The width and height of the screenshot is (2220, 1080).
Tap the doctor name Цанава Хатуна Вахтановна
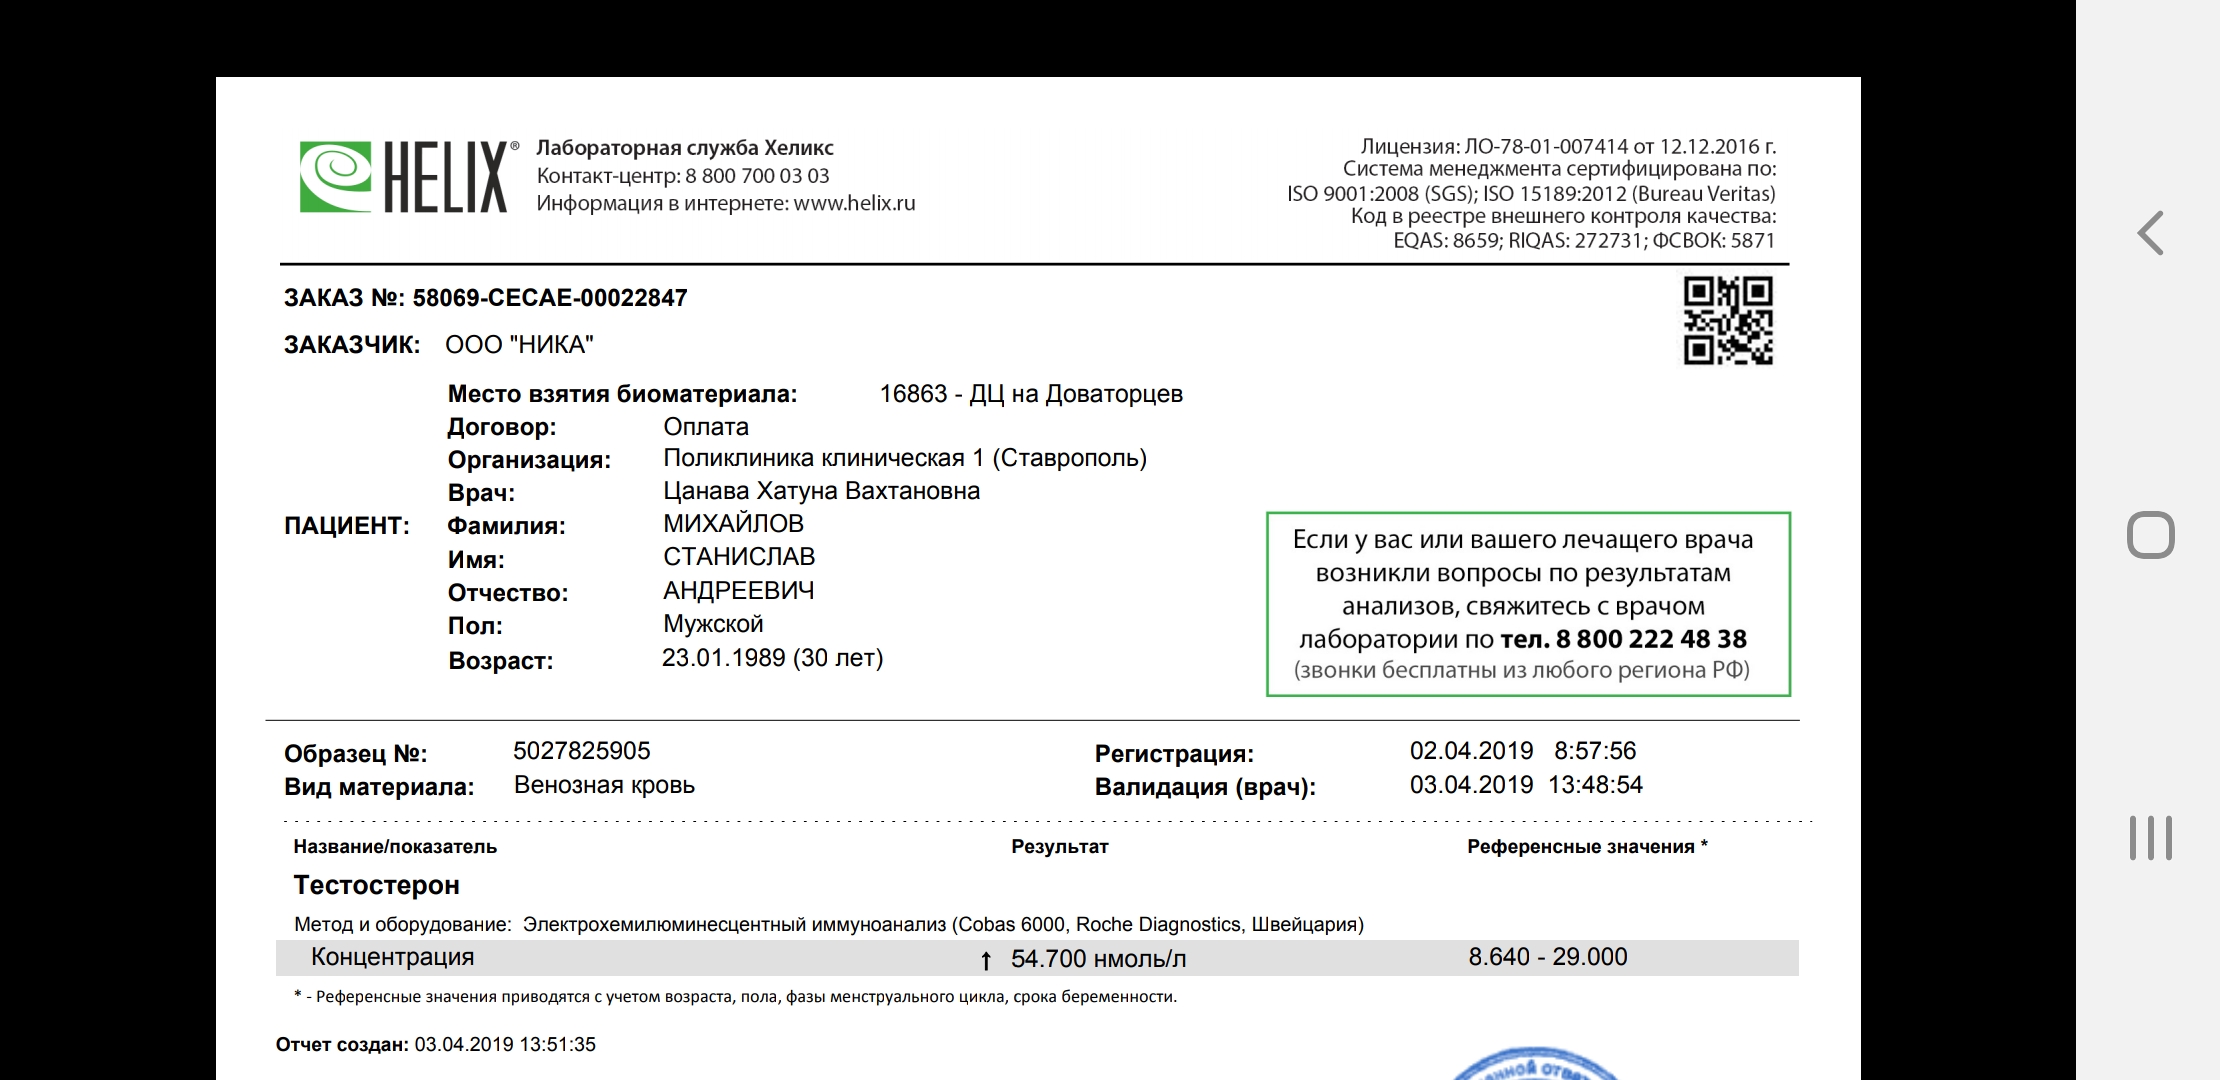click(821, 491)
